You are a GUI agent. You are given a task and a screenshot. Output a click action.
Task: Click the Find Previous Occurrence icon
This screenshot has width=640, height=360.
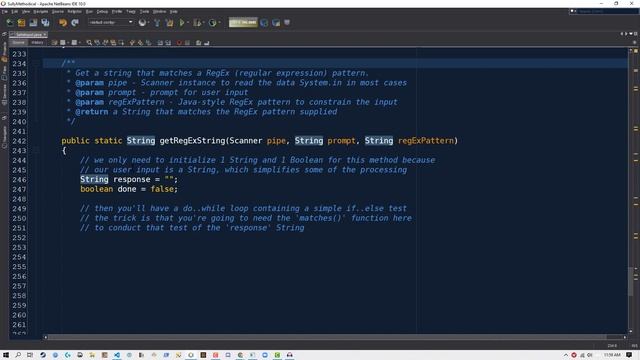(x=97, y=42)
